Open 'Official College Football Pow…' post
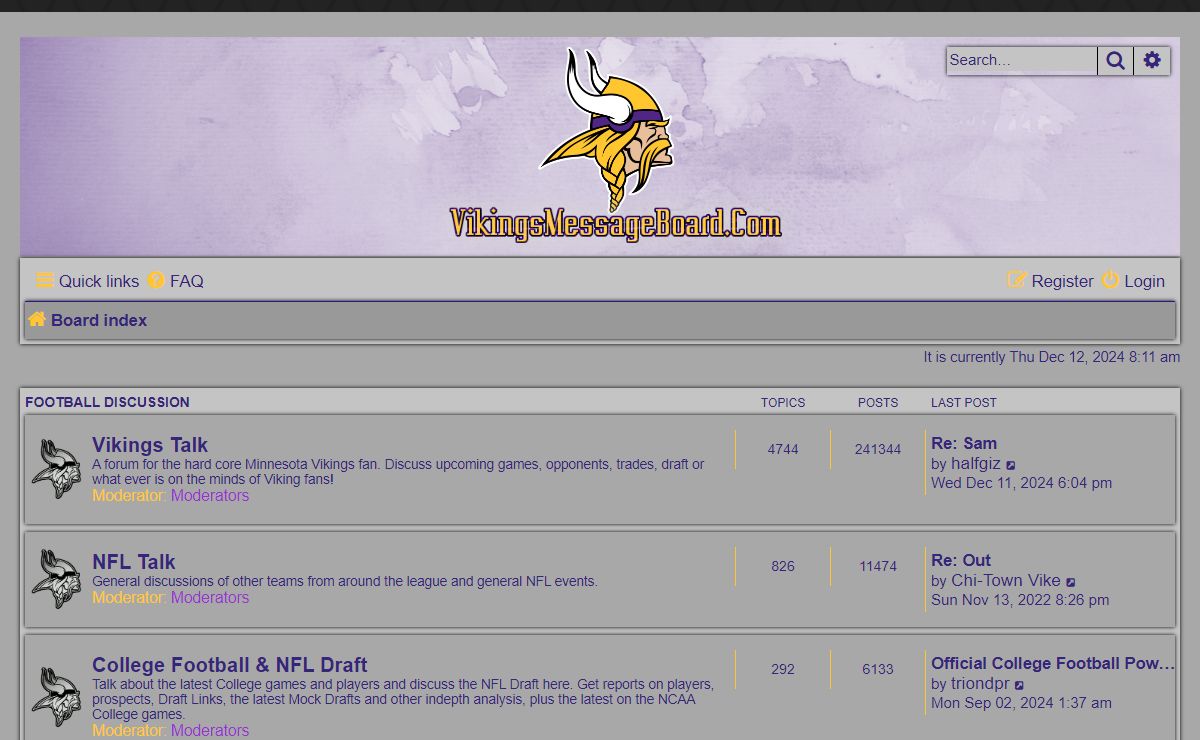This screenshot has height=740, width=1200. pyautogui.click(x=1053, y=663)
